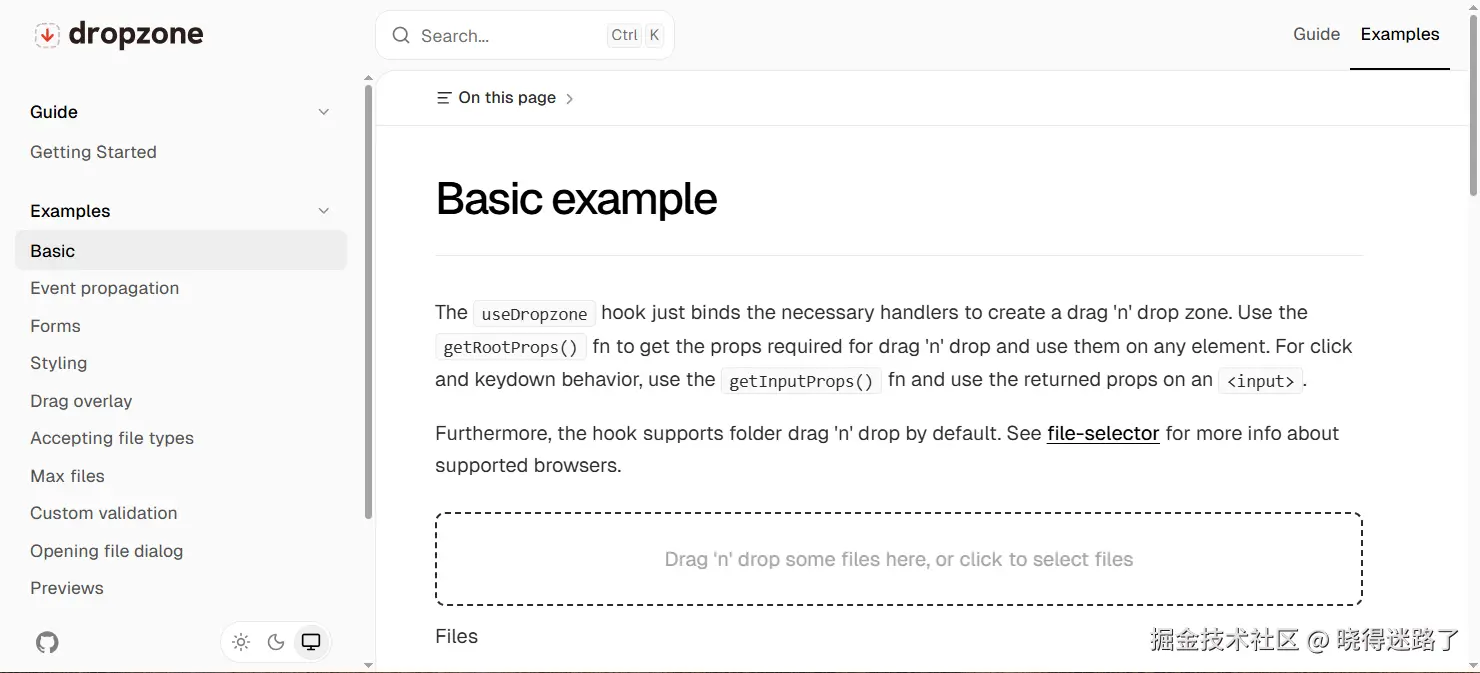Open the Accepting file types example
1480x673 pixels.
pos(112,438)
